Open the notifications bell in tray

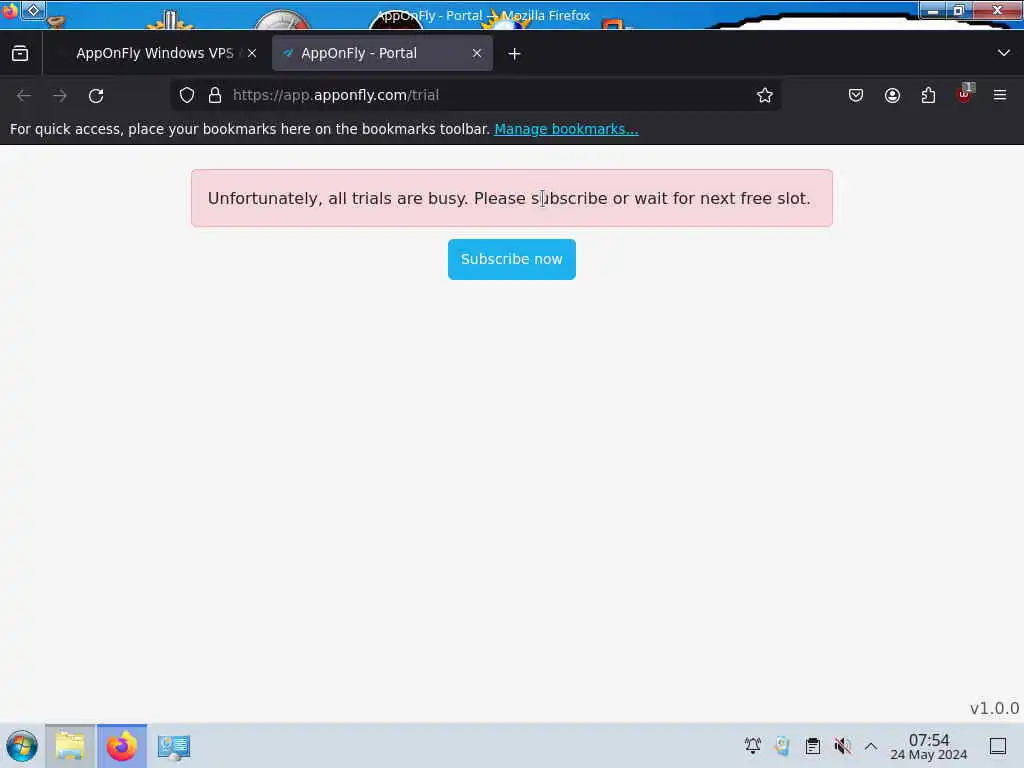click(752, 746)
